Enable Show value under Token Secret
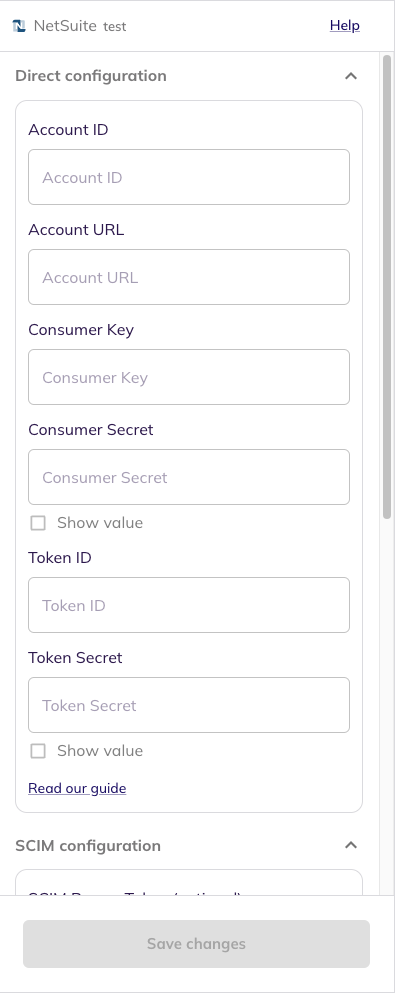 39,751
